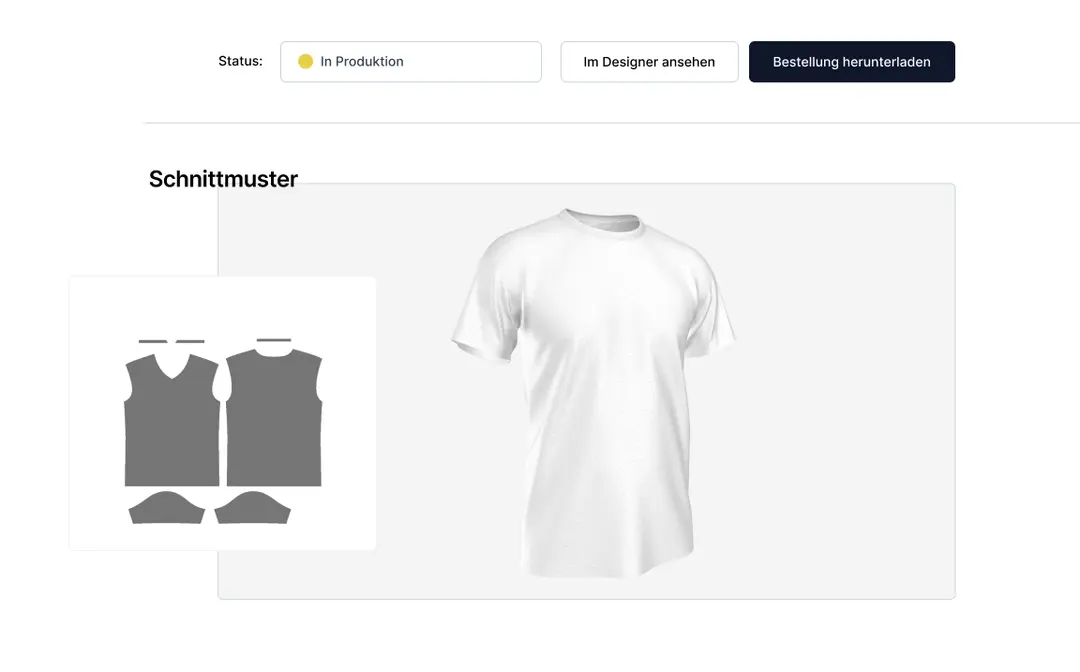This screenshot has height=672, width=1080.
Task: Select the round-neck back pattern piece
Action: pos(274,418)
